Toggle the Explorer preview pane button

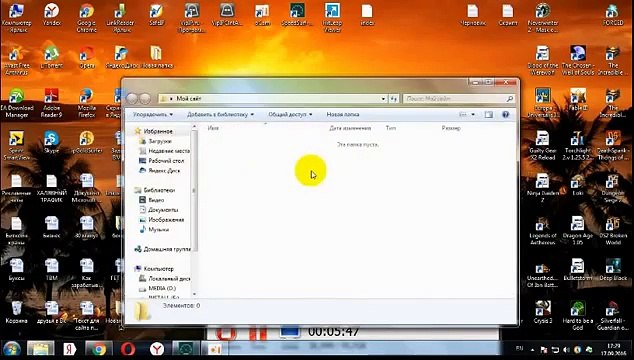pos(488,114)
